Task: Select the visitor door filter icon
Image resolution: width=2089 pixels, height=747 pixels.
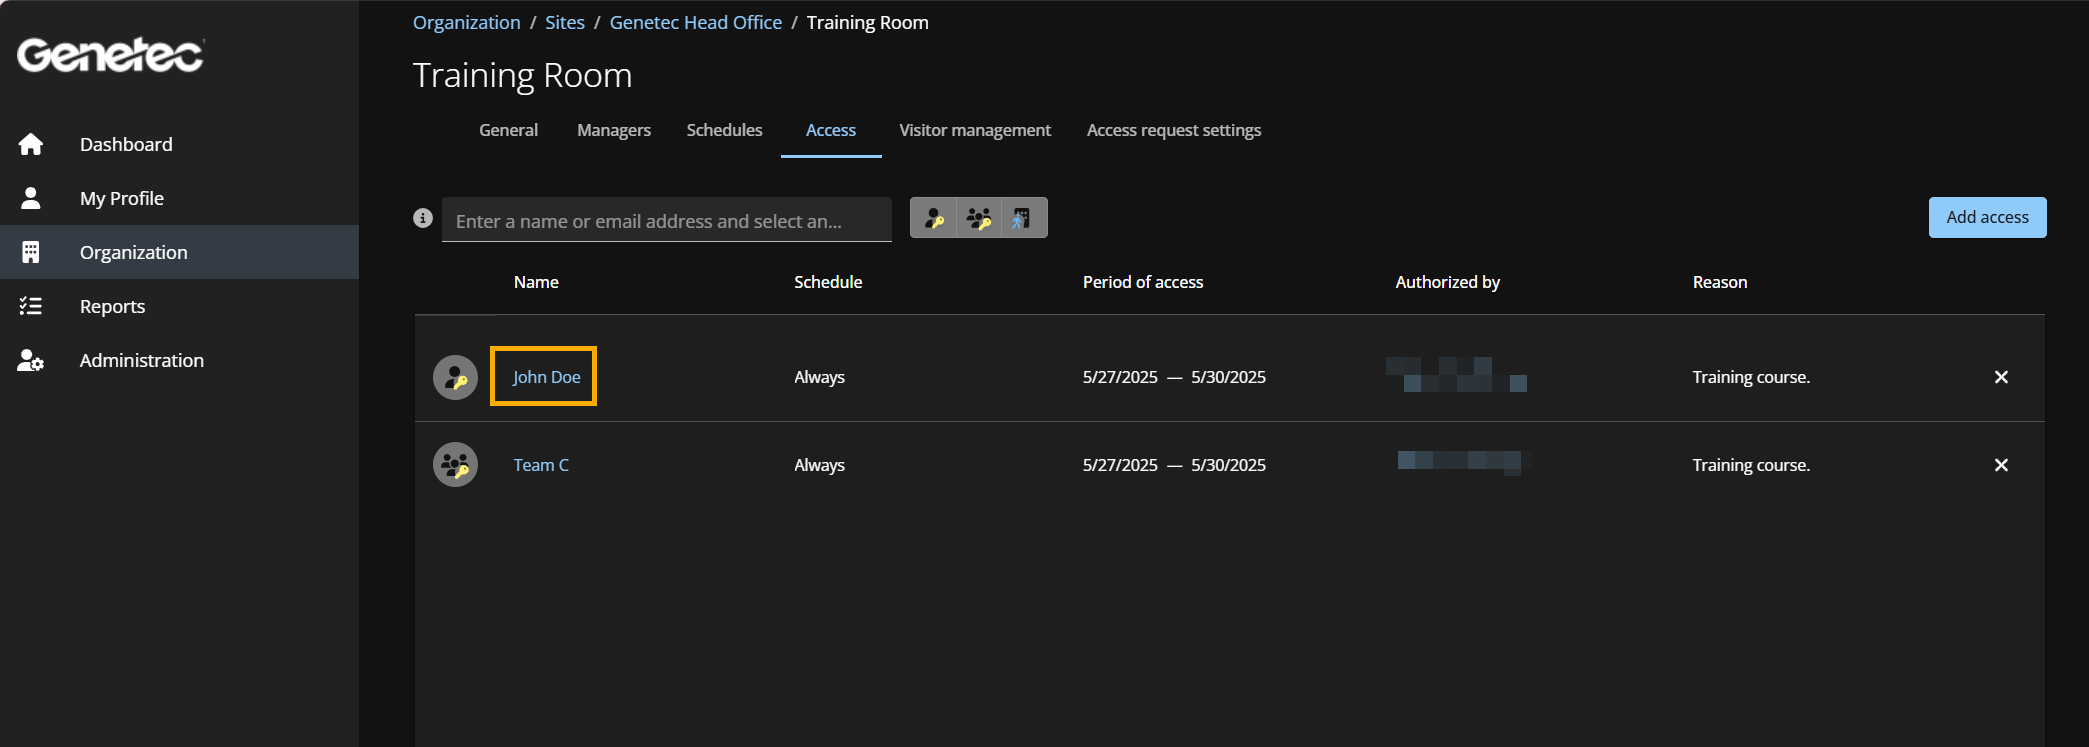Action: [1021, 218]
